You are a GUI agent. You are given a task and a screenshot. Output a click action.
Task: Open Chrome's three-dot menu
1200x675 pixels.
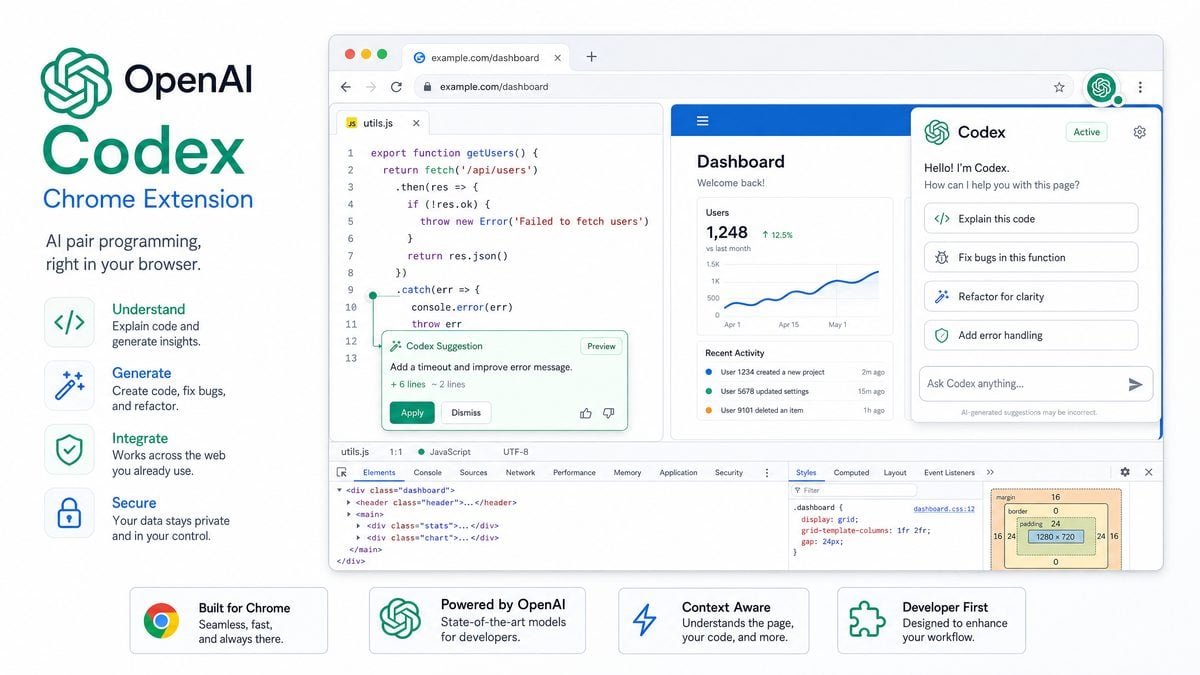point(1140,87)
